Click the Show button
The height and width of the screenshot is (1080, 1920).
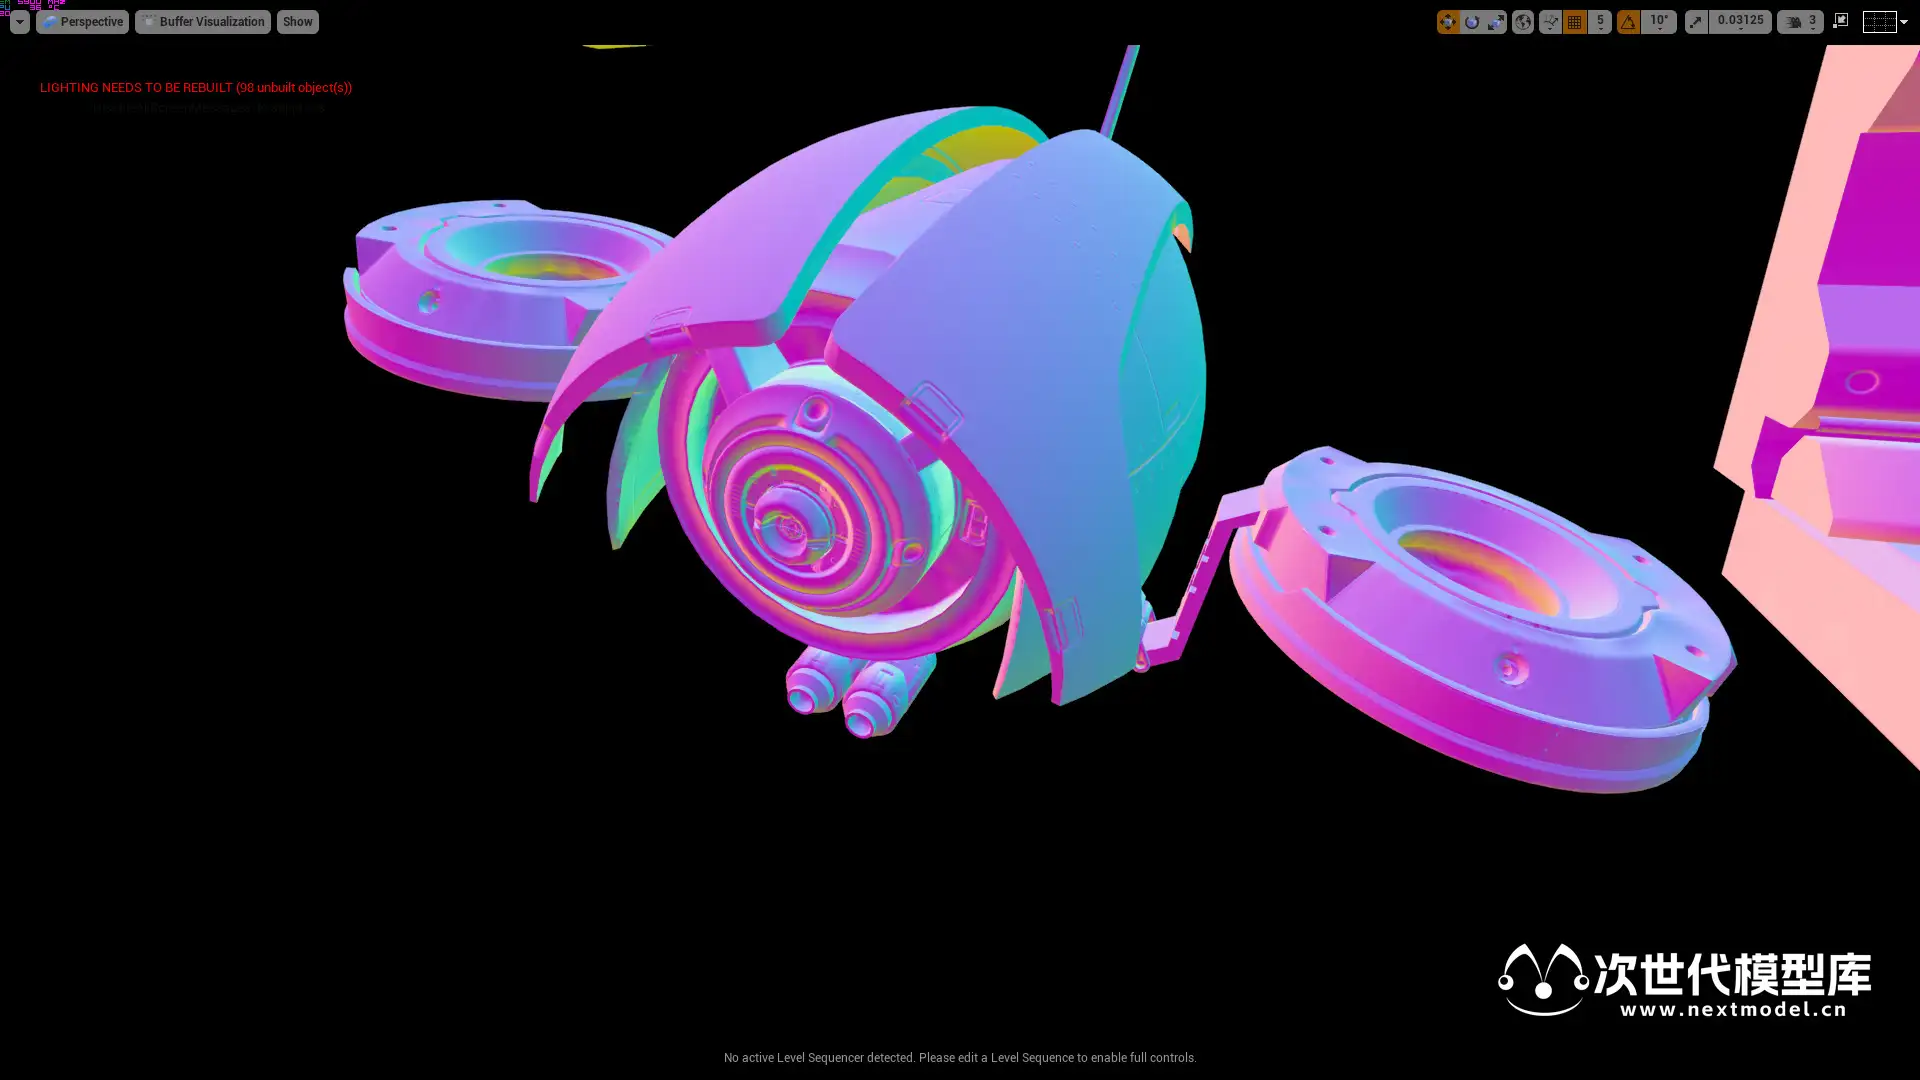(x=297, y=21)
